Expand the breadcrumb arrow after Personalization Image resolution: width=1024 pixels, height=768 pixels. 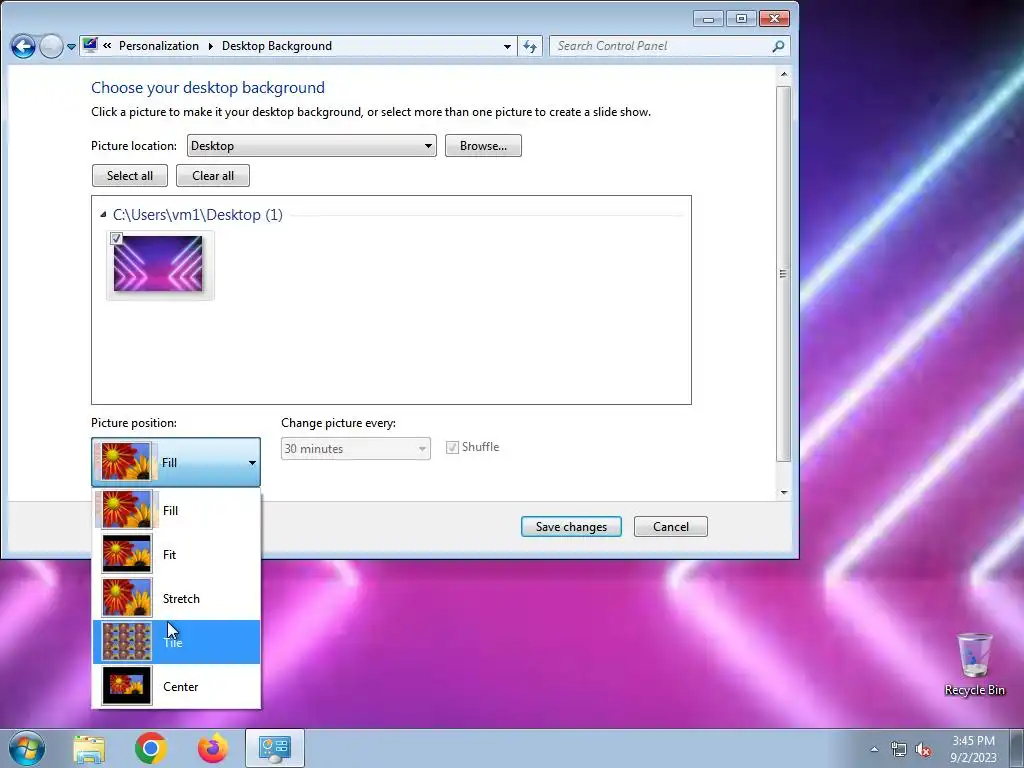(210, 46)
